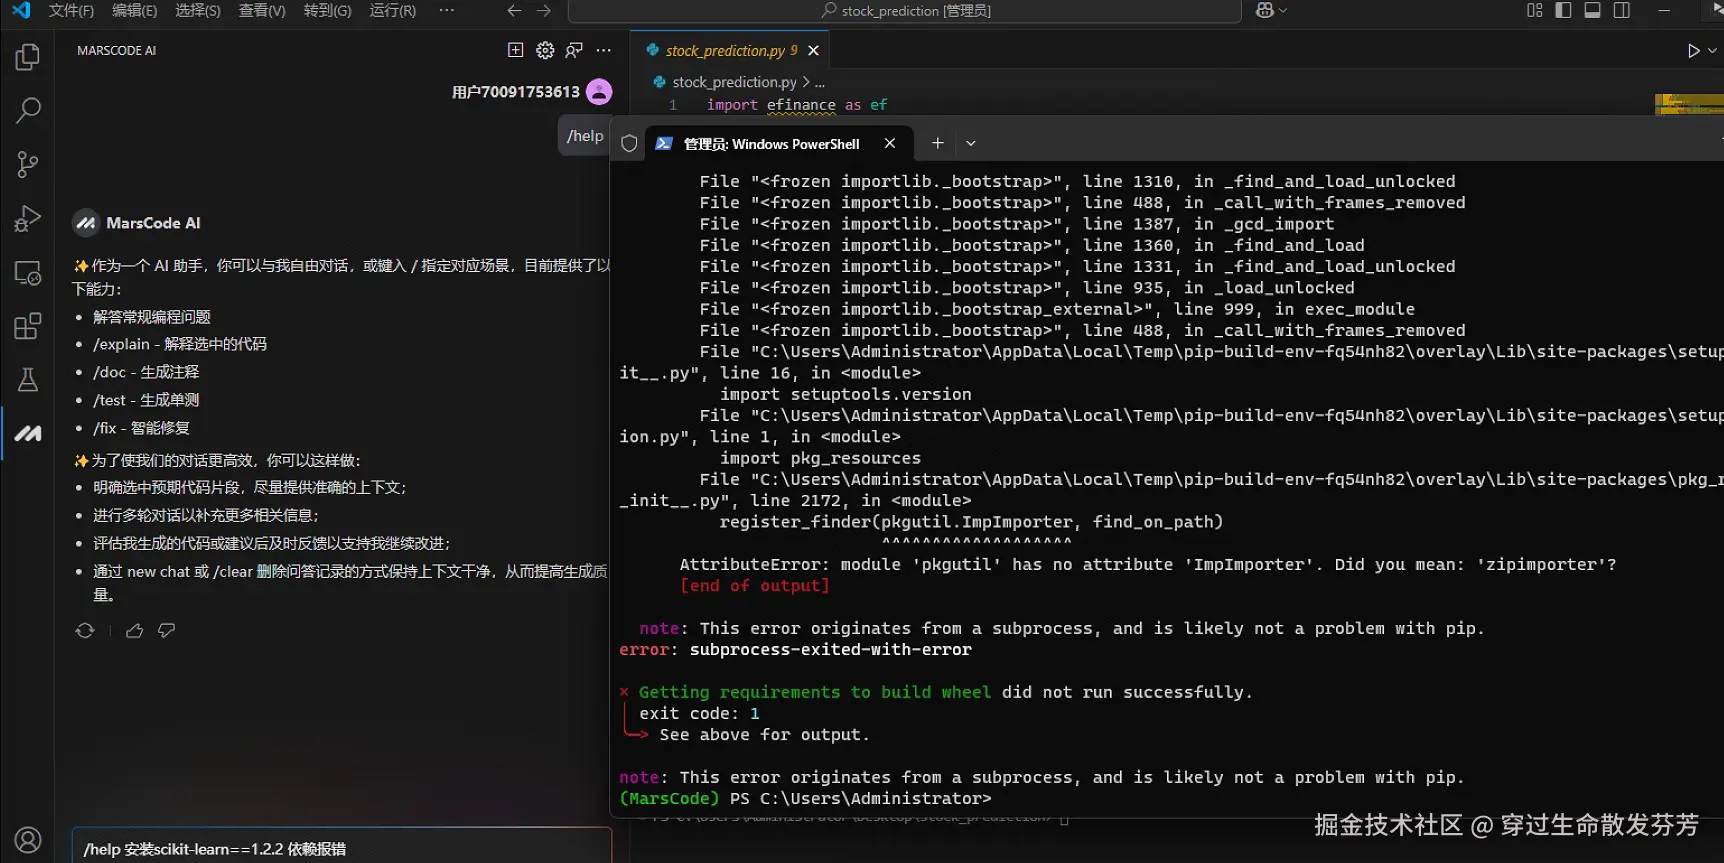Open the Testing flask view
This screenshot has height=863, width=1724.
pyautogui.click(x=28, y=380)
